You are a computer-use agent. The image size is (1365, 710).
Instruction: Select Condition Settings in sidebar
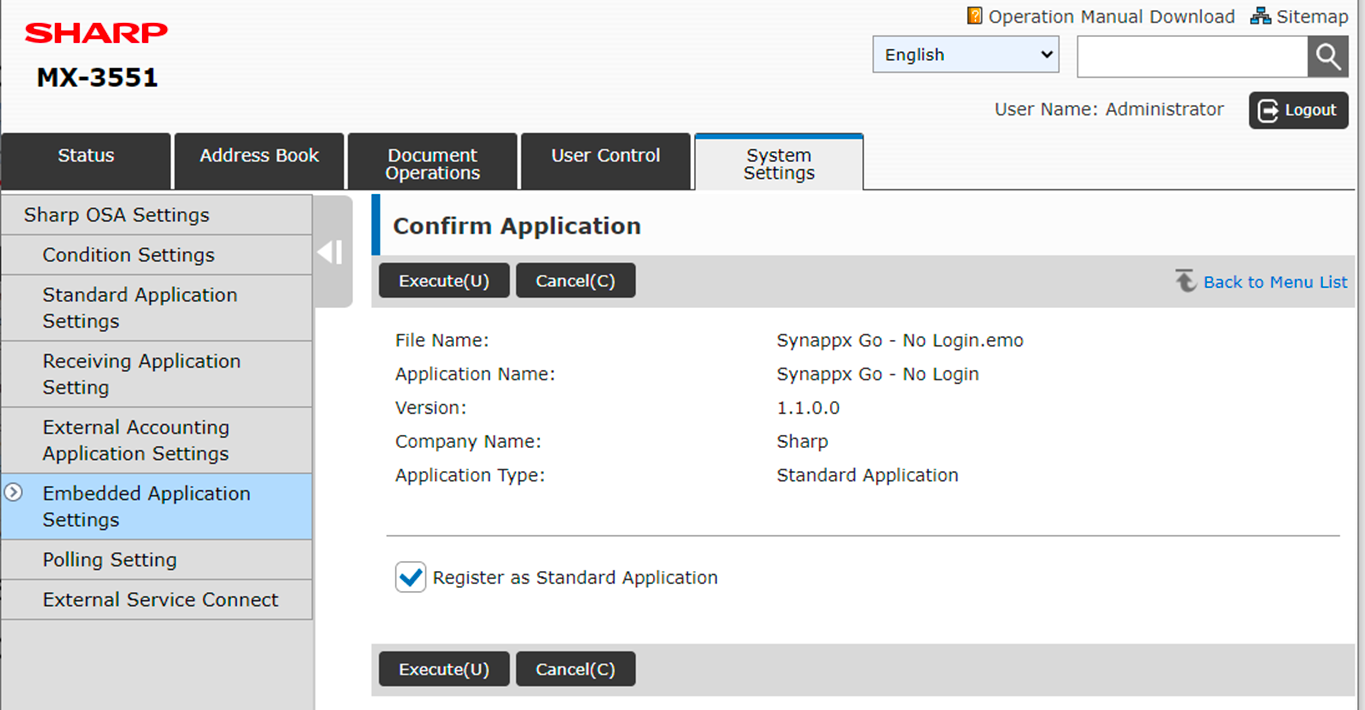click(157, 255)
